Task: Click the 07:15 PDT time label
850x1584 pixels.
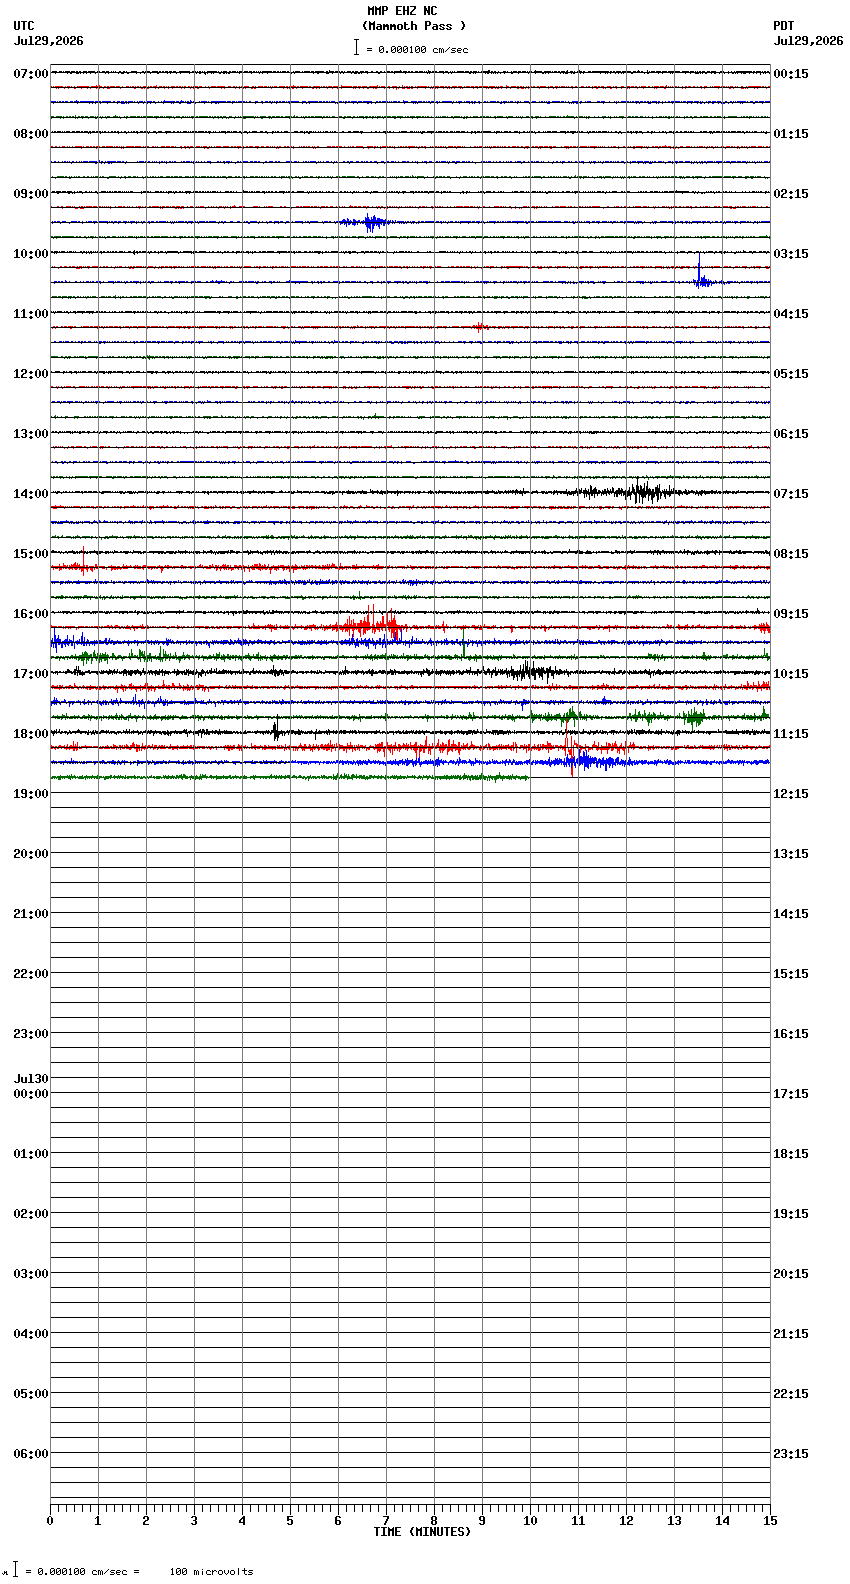Action: click(x=791, y=494)
